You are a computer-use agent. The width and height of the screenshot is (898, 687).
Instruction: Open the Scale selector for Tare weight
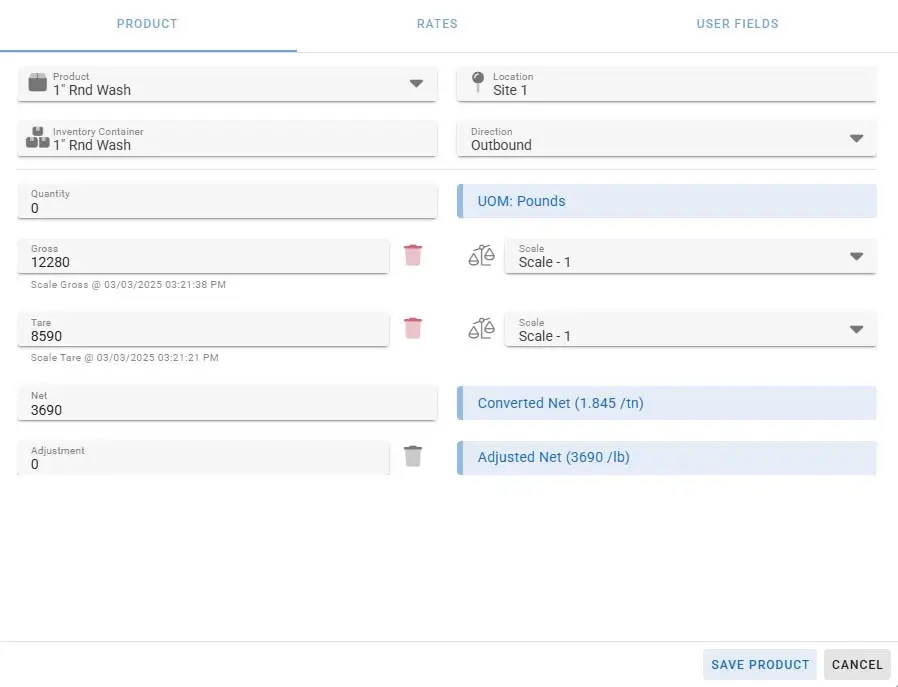click(x=856, y=329)
